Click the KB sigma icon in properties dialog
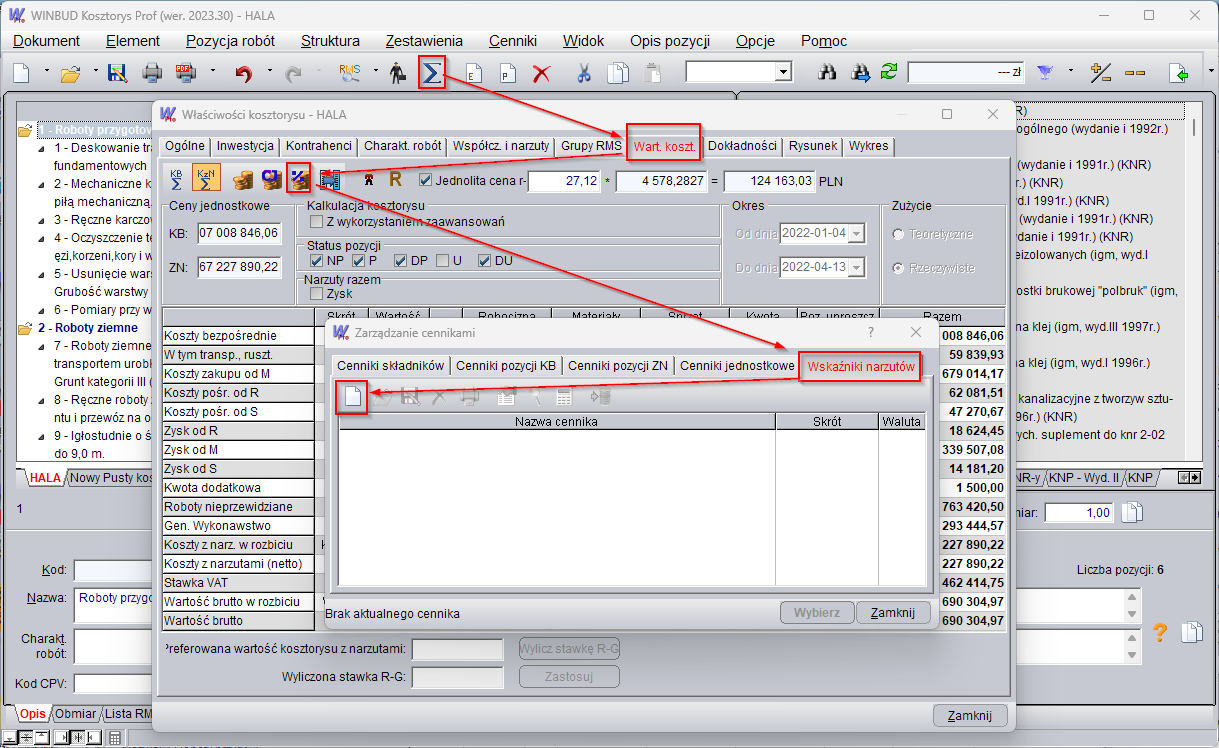 coord(177,179)
